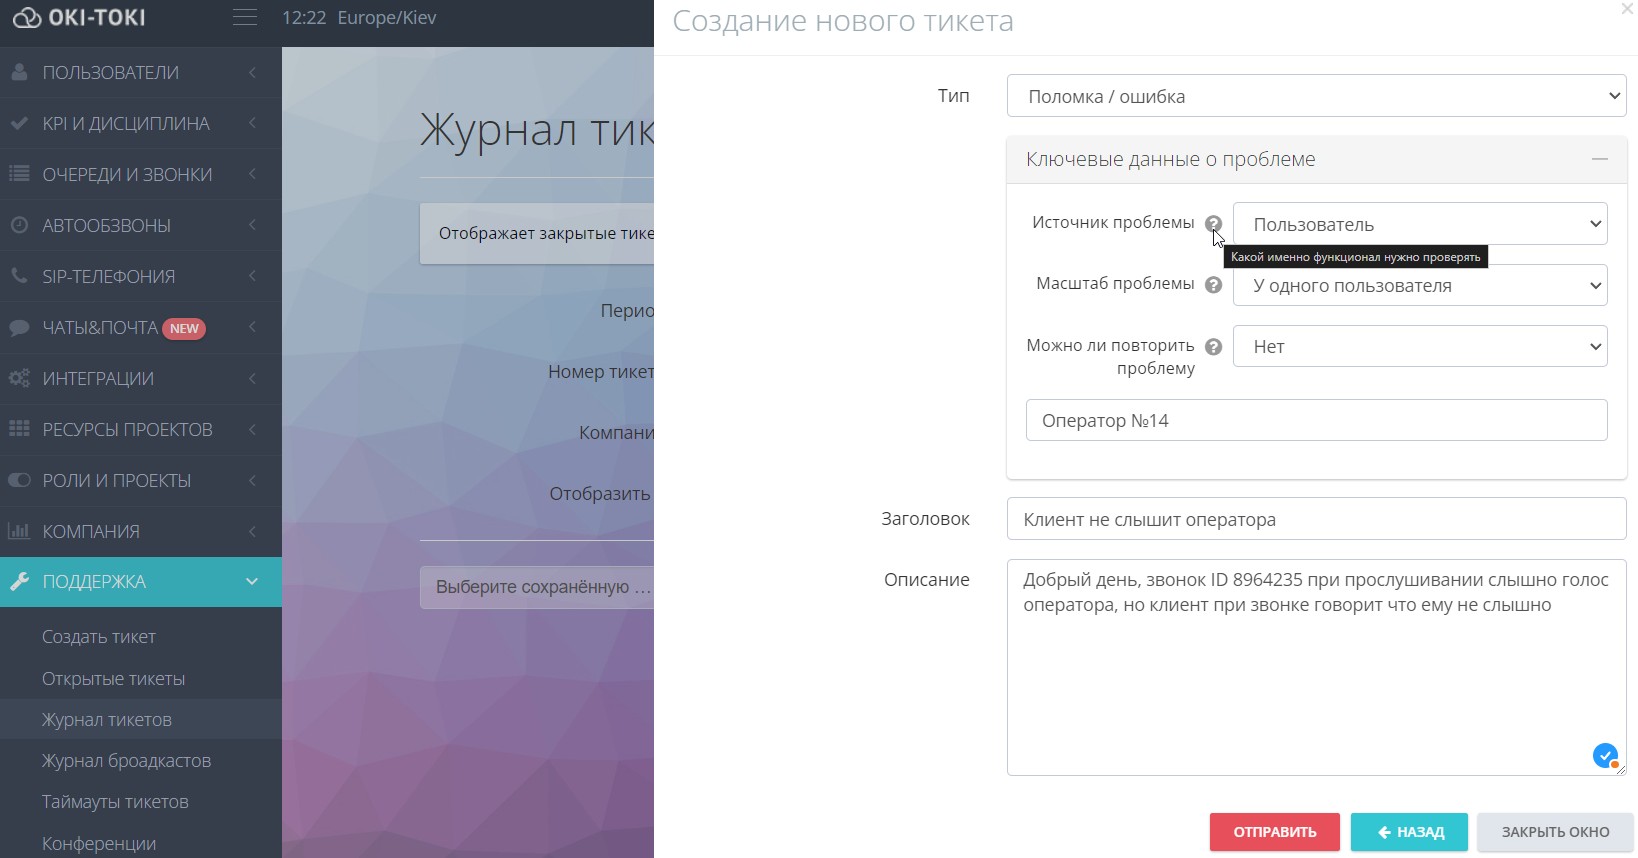Open the Источник проблемы dropdown
This screenshot has width=1638, height=858.
coord(1420,224)
